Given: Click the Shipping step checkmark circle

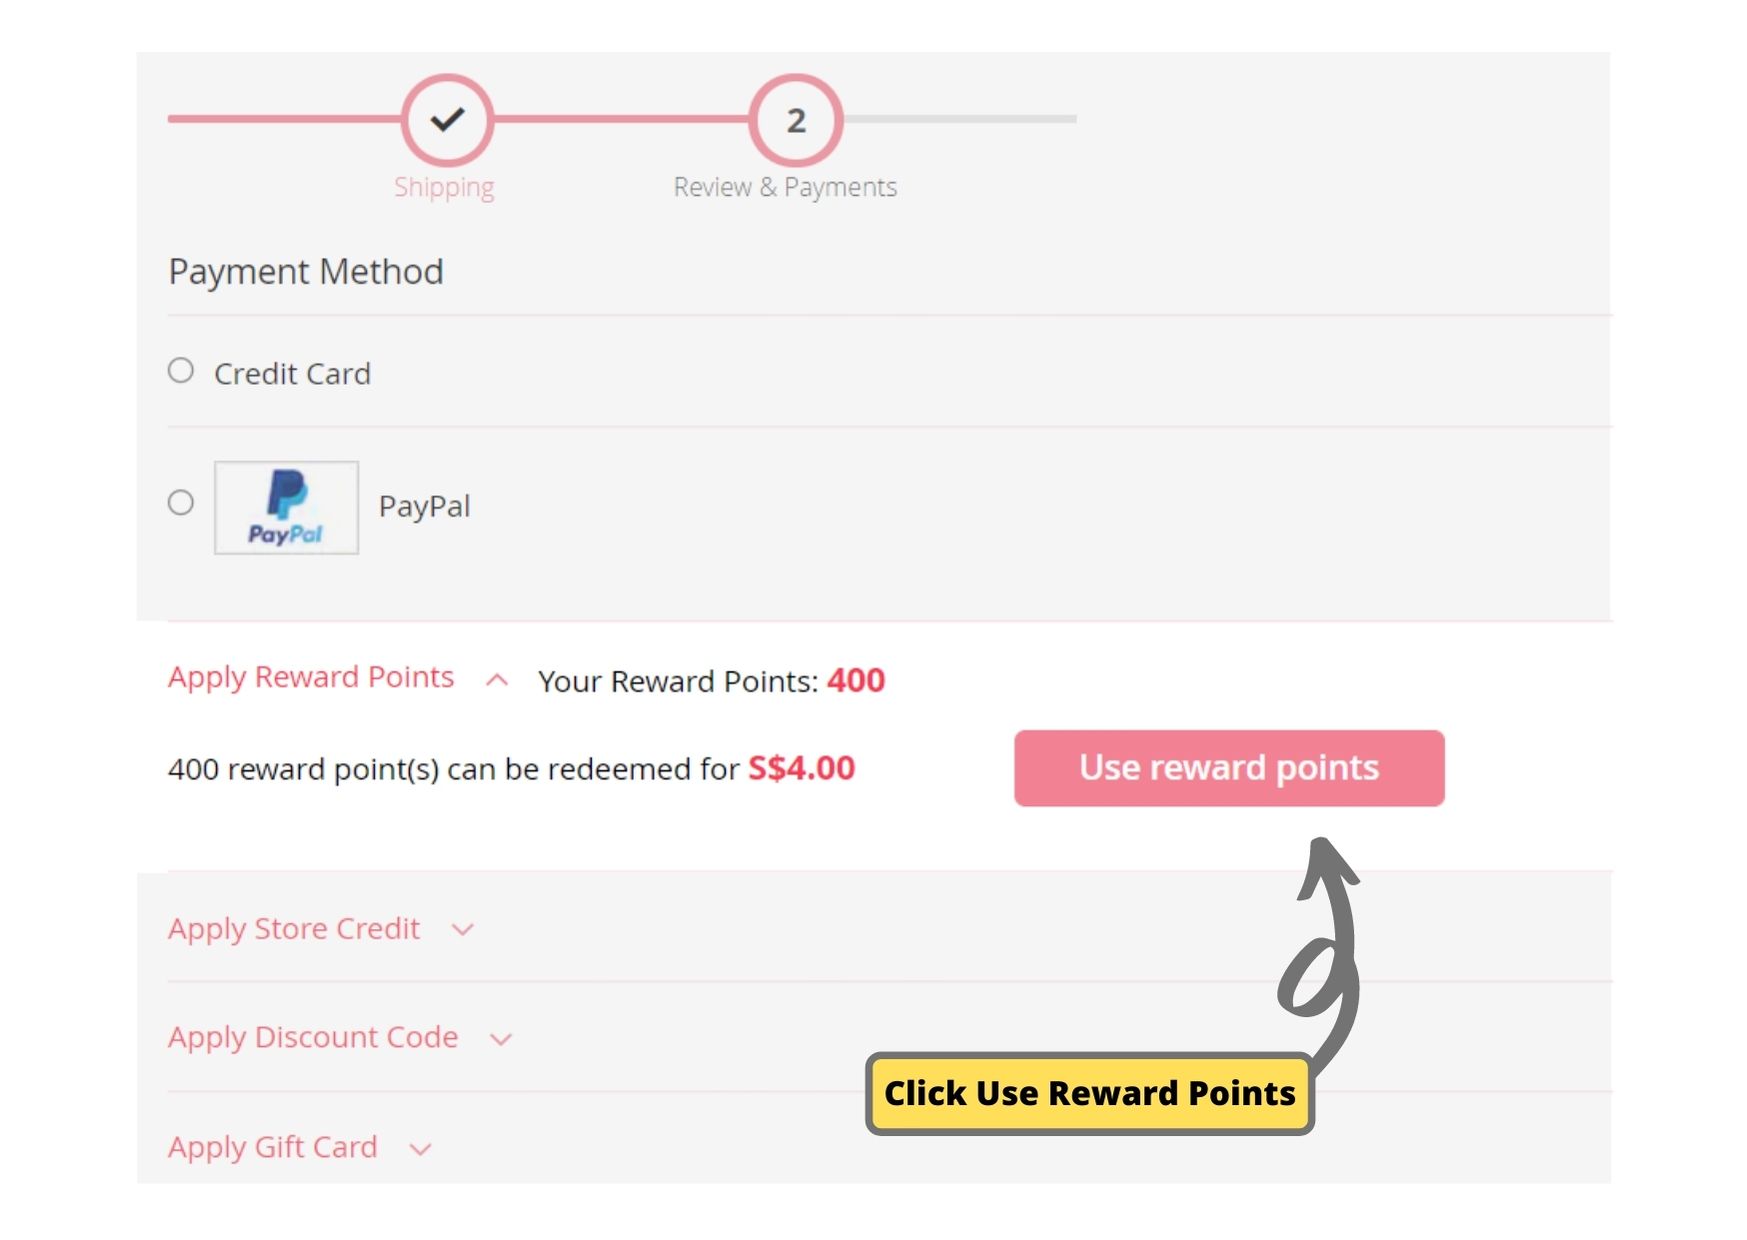Looking at the screenshot, I should tap(447, 120).
